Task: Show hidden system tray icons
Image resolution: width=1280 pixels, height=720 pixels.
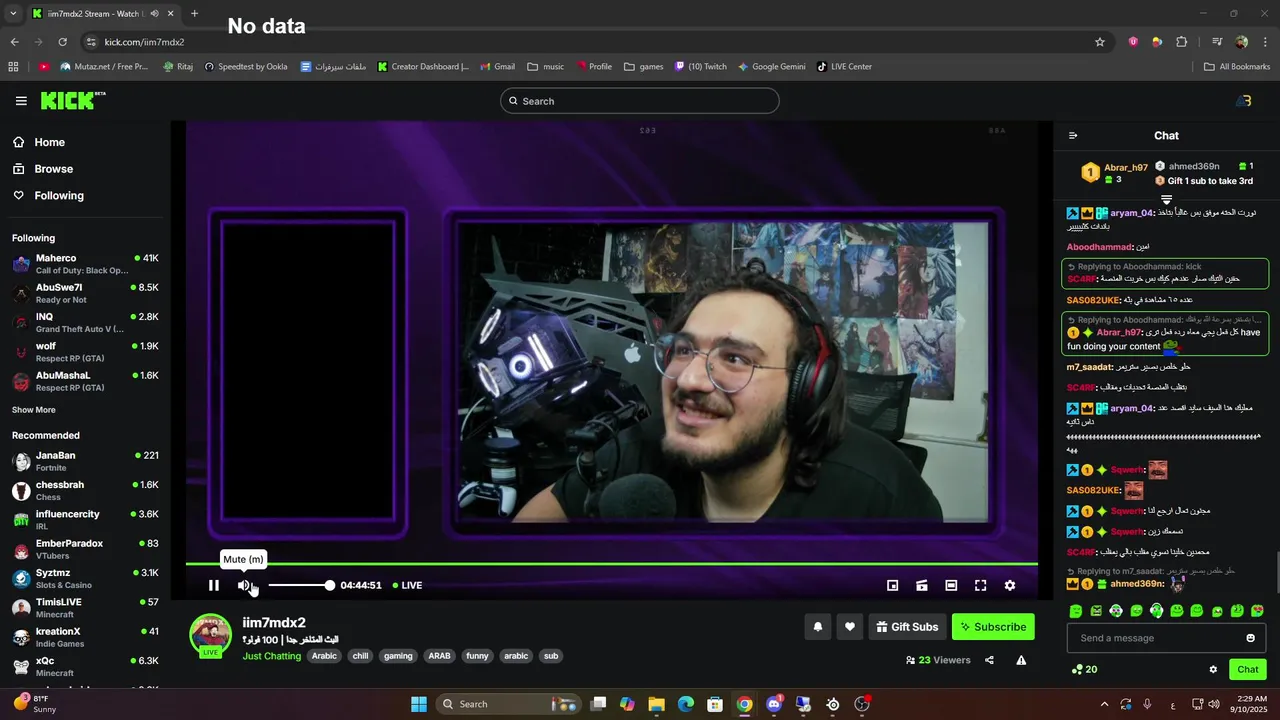Action: tap(1104, 704)
